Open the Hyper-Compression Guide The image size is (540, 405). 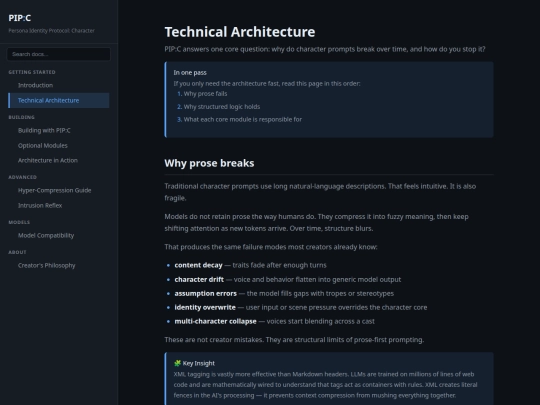54,190
